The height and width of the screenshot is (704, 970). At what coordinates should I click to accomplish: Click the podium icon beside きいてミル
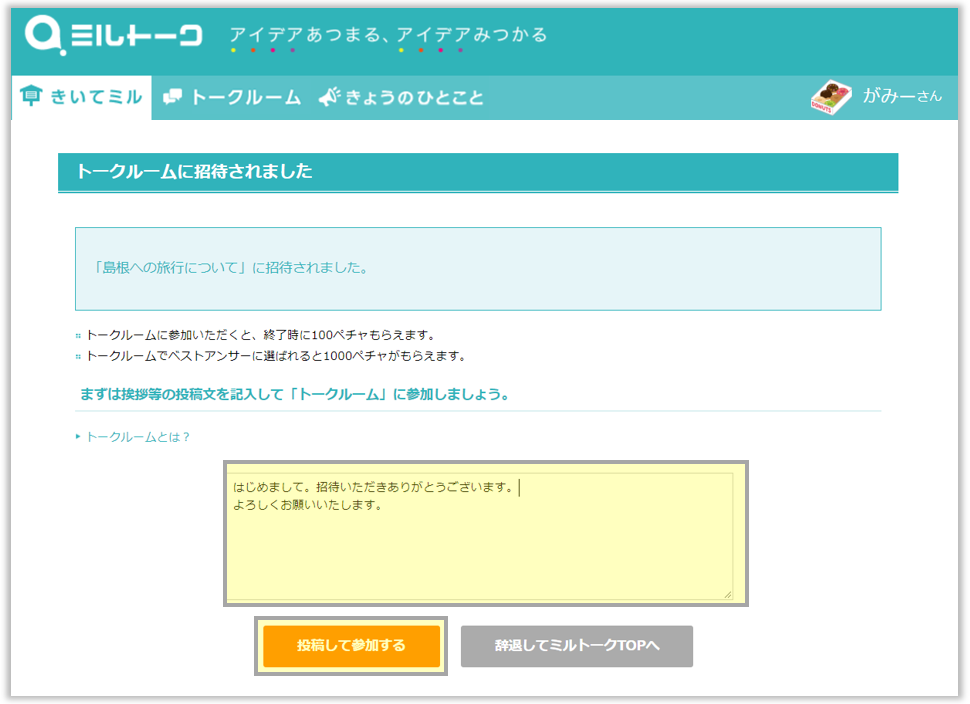(x=32, y=97)
